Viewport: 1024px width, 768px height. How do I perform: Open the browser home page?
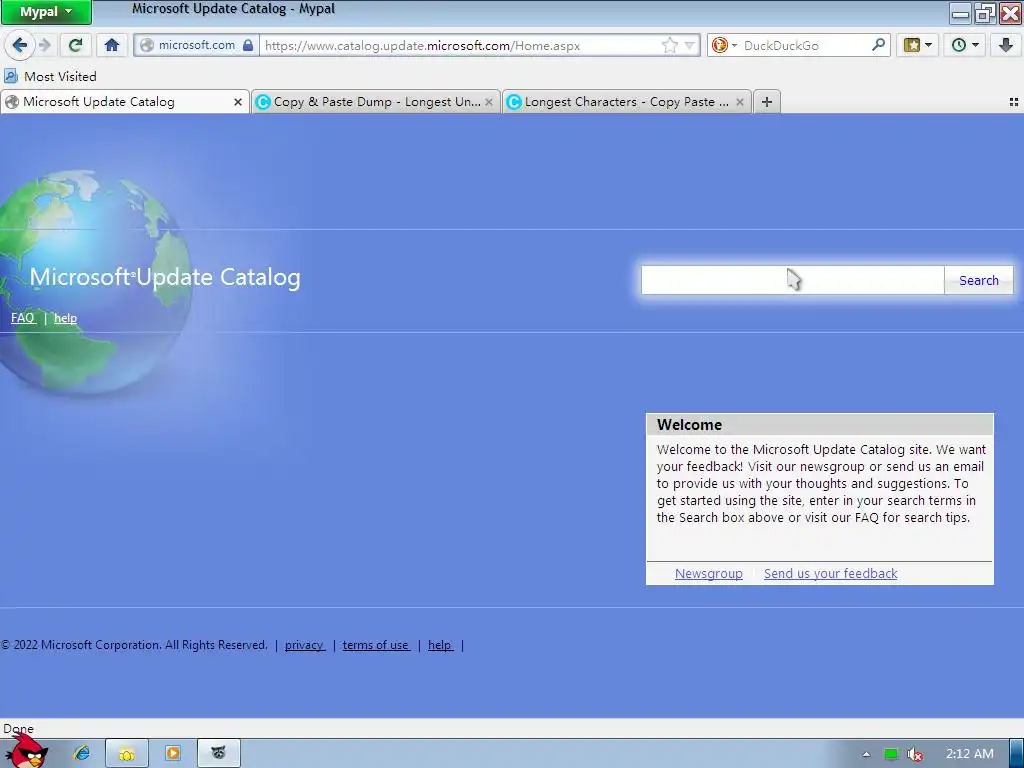pyautogui.click(x=112, y=45)
